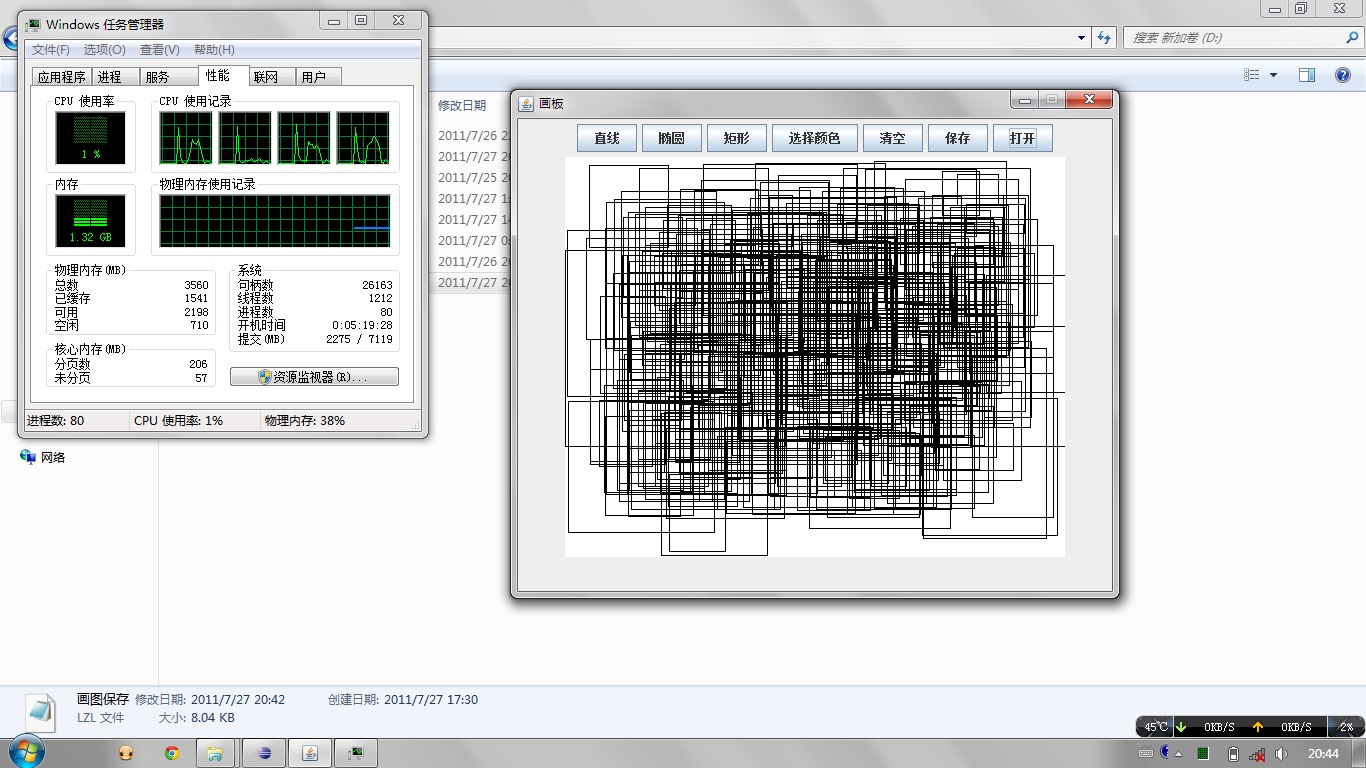
Task: Open the 选择颜色 color chooser
Action: point(814,138)
